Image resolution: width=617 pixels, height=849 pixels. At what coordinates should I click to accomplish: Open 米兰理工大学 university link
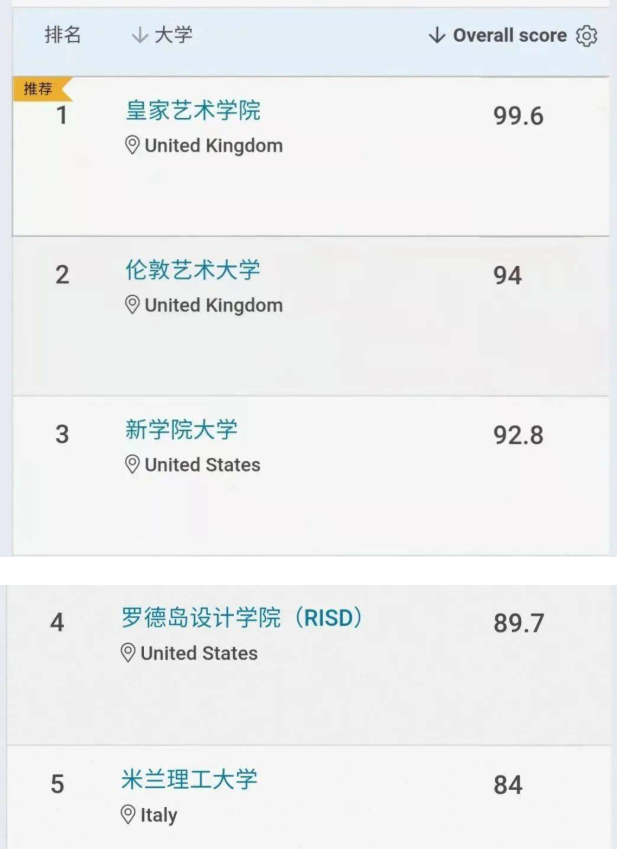pos(189,780)
